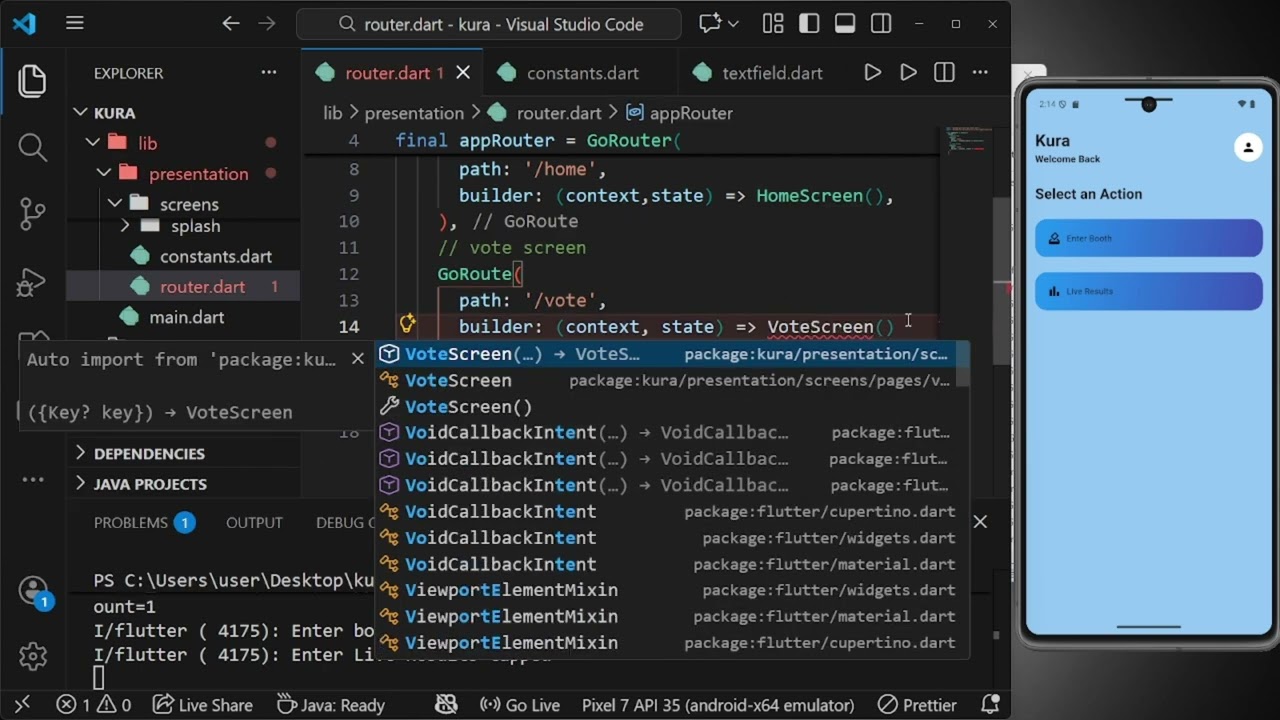Tap Live Results button in emulator
This screenshot has height=720, width=1280.
tap(1148, 291)
